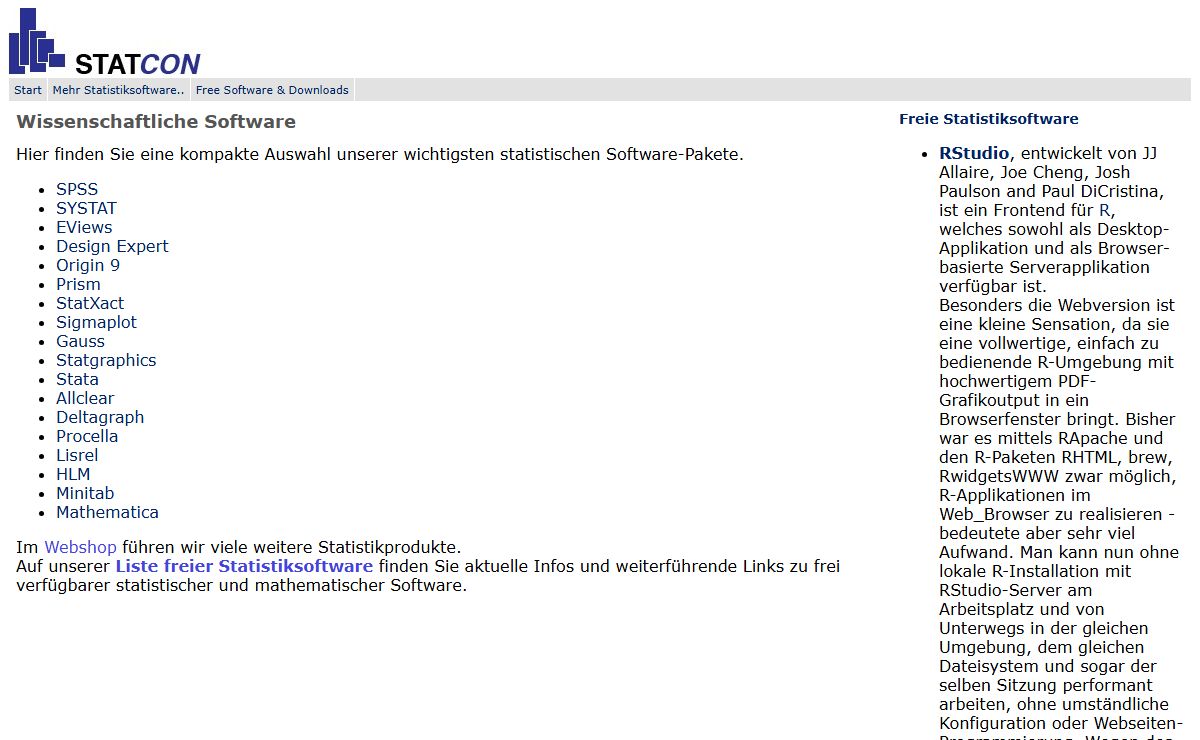Image resolution: width=1200 pixels, height=740 pixels.
Task: Select the Gauss link
Action: 80,341
